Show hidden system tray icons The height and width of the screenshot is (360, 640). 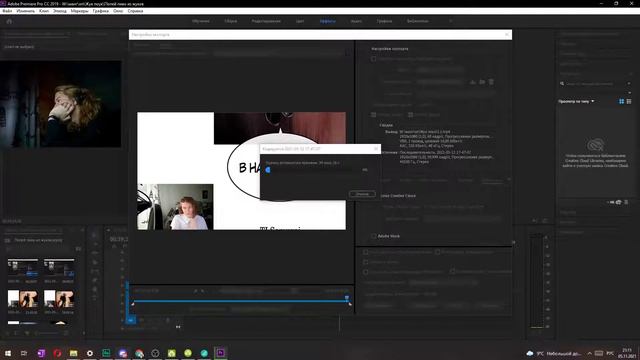(589, 353)
